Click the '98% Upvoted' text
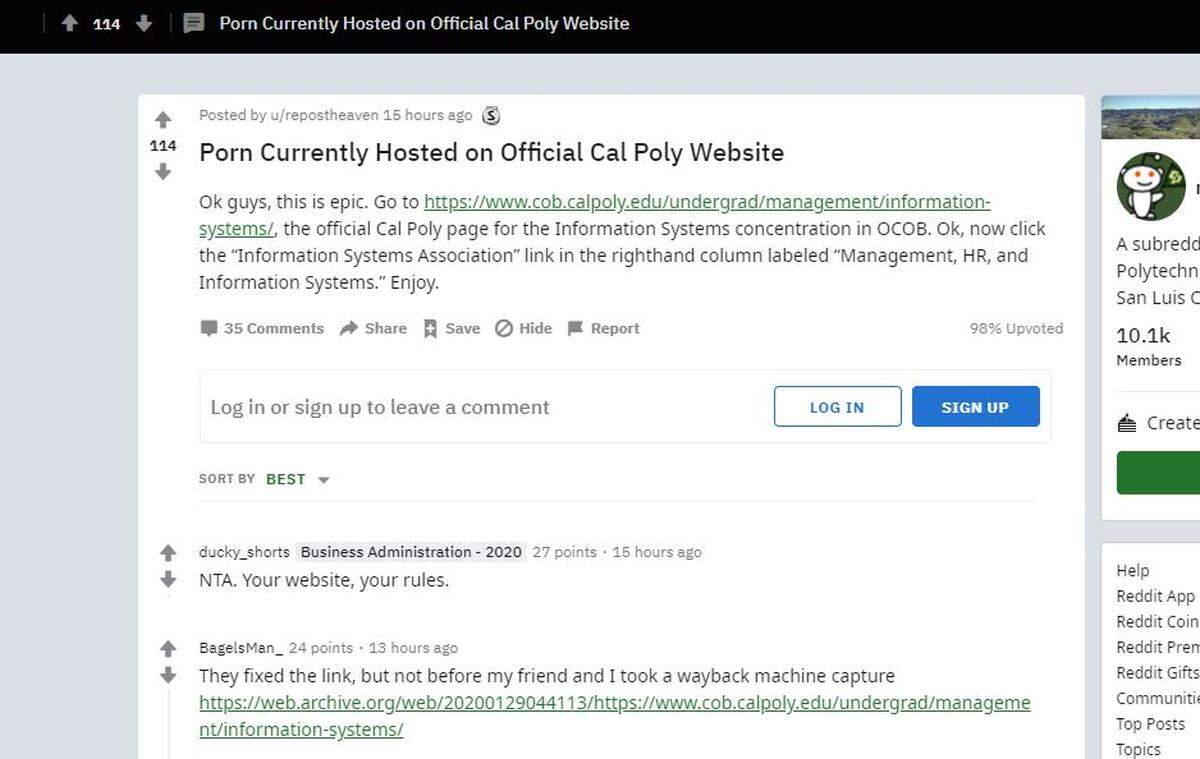Image resolution: width=1200 pixels, height=759 pixels. pos(1016,328)
